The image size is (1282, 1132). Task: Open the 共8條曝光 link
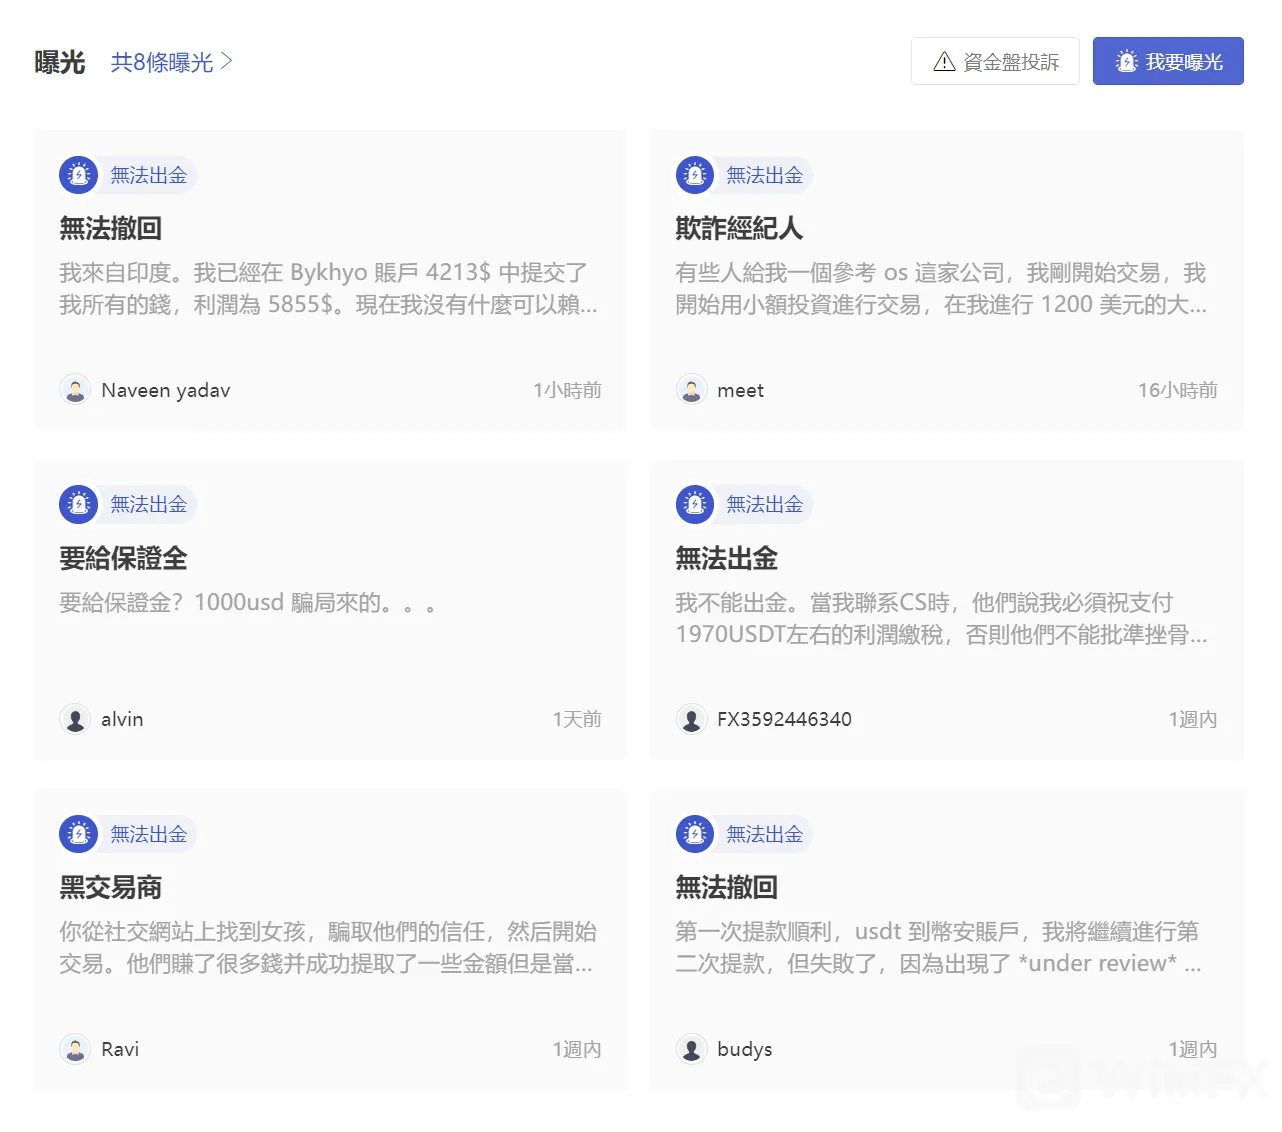pos(171,62)
